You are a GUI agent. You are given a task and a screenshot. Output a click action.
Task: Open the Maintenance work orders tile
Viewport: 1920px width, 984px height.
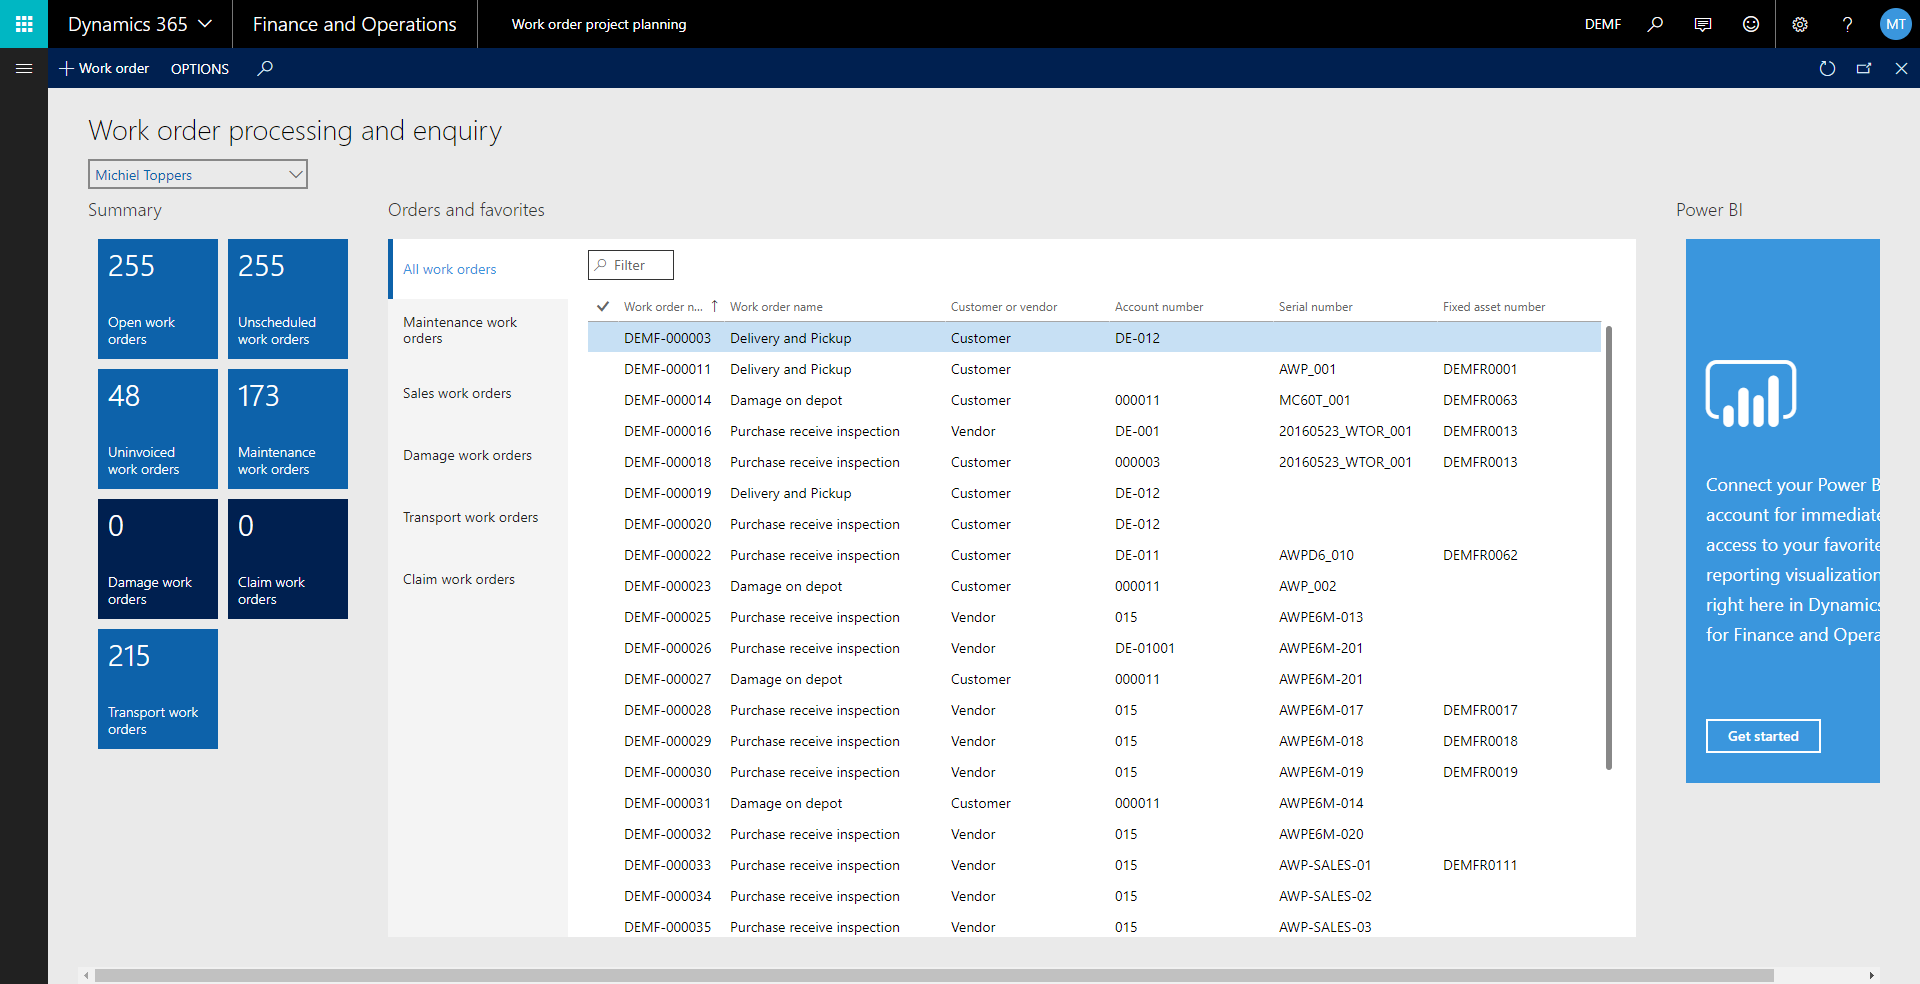[x=288, y=429]
